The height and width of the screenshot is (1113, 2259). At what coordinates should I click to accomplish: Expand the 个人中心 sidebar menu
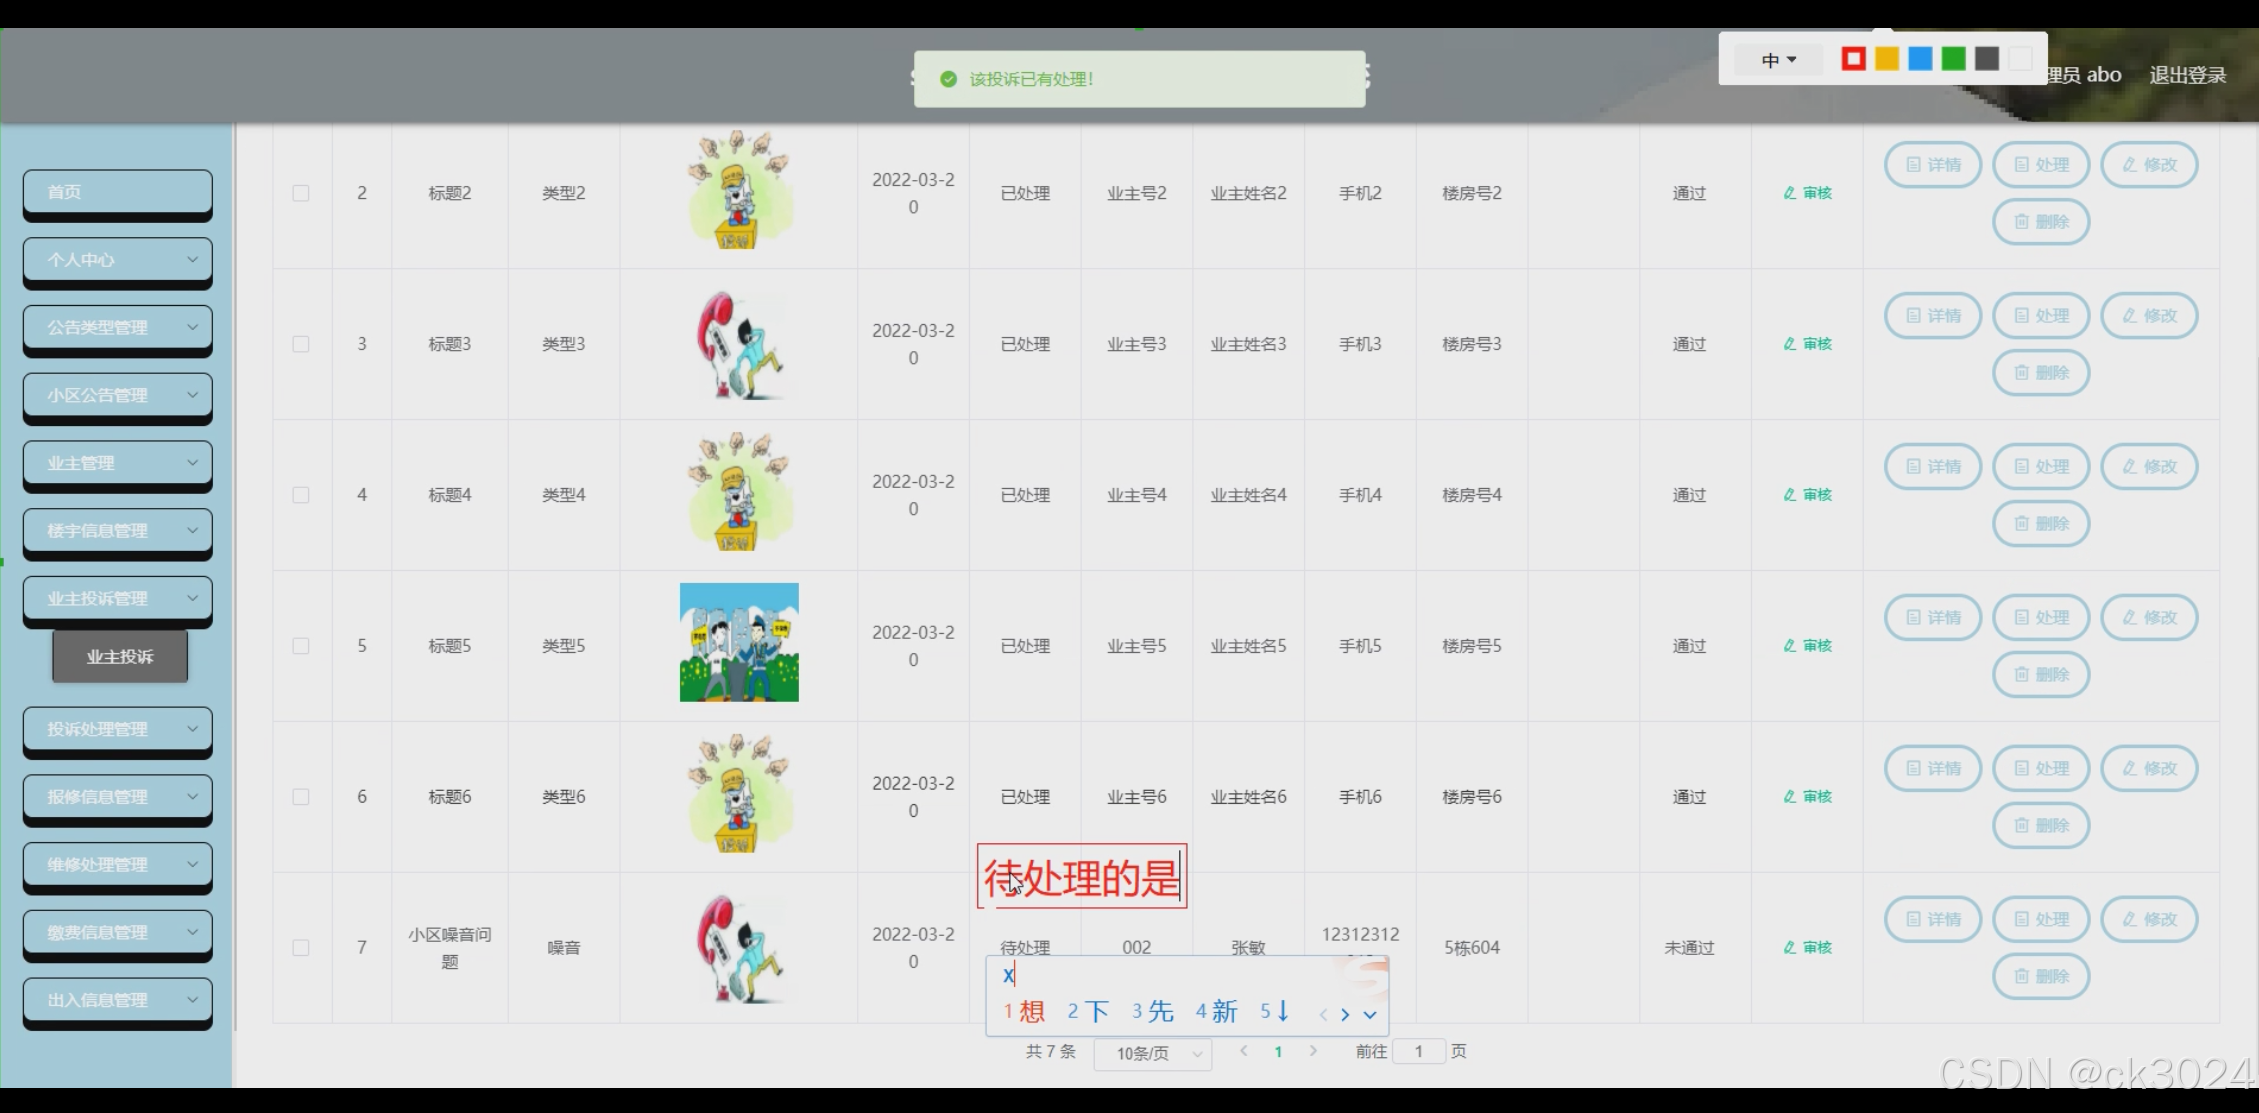point(118,260)
